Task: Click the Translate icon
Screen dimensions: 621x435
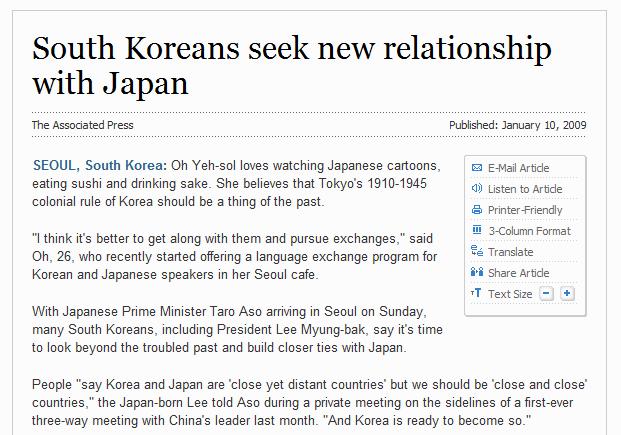Action: (x=477, y=251)
